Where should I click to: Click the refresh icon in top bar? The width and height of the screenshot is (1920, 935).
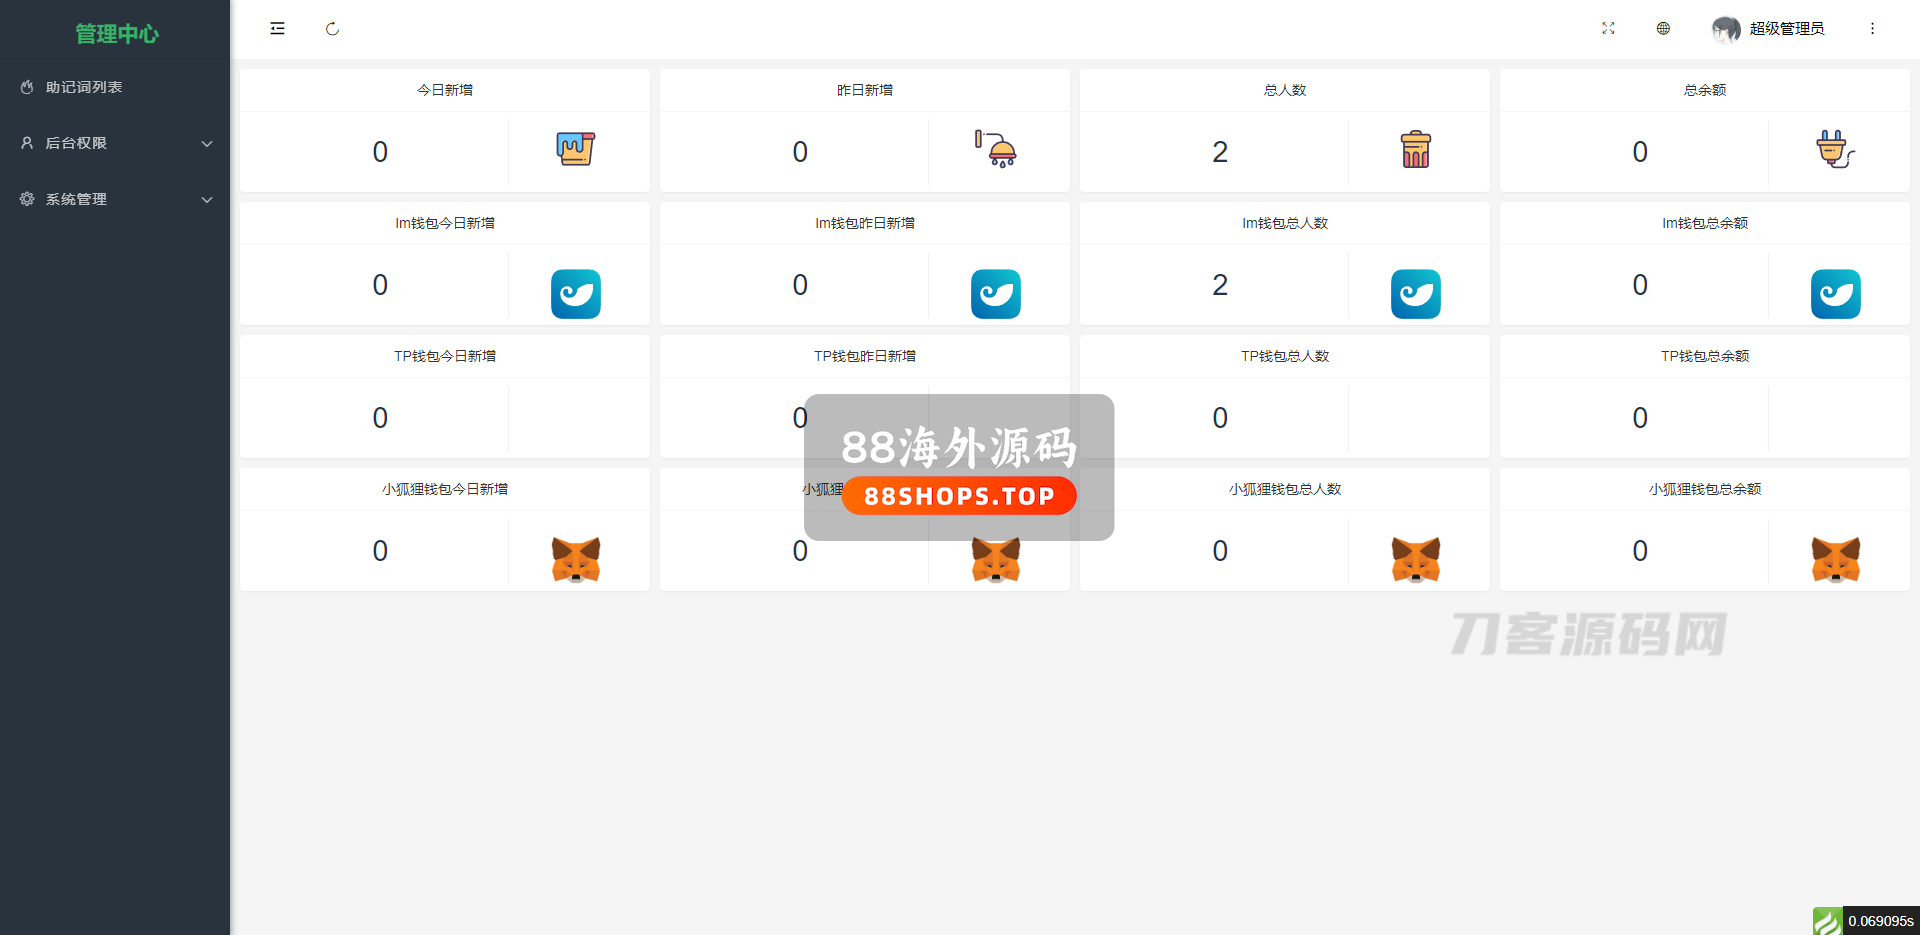coord(332,29)
